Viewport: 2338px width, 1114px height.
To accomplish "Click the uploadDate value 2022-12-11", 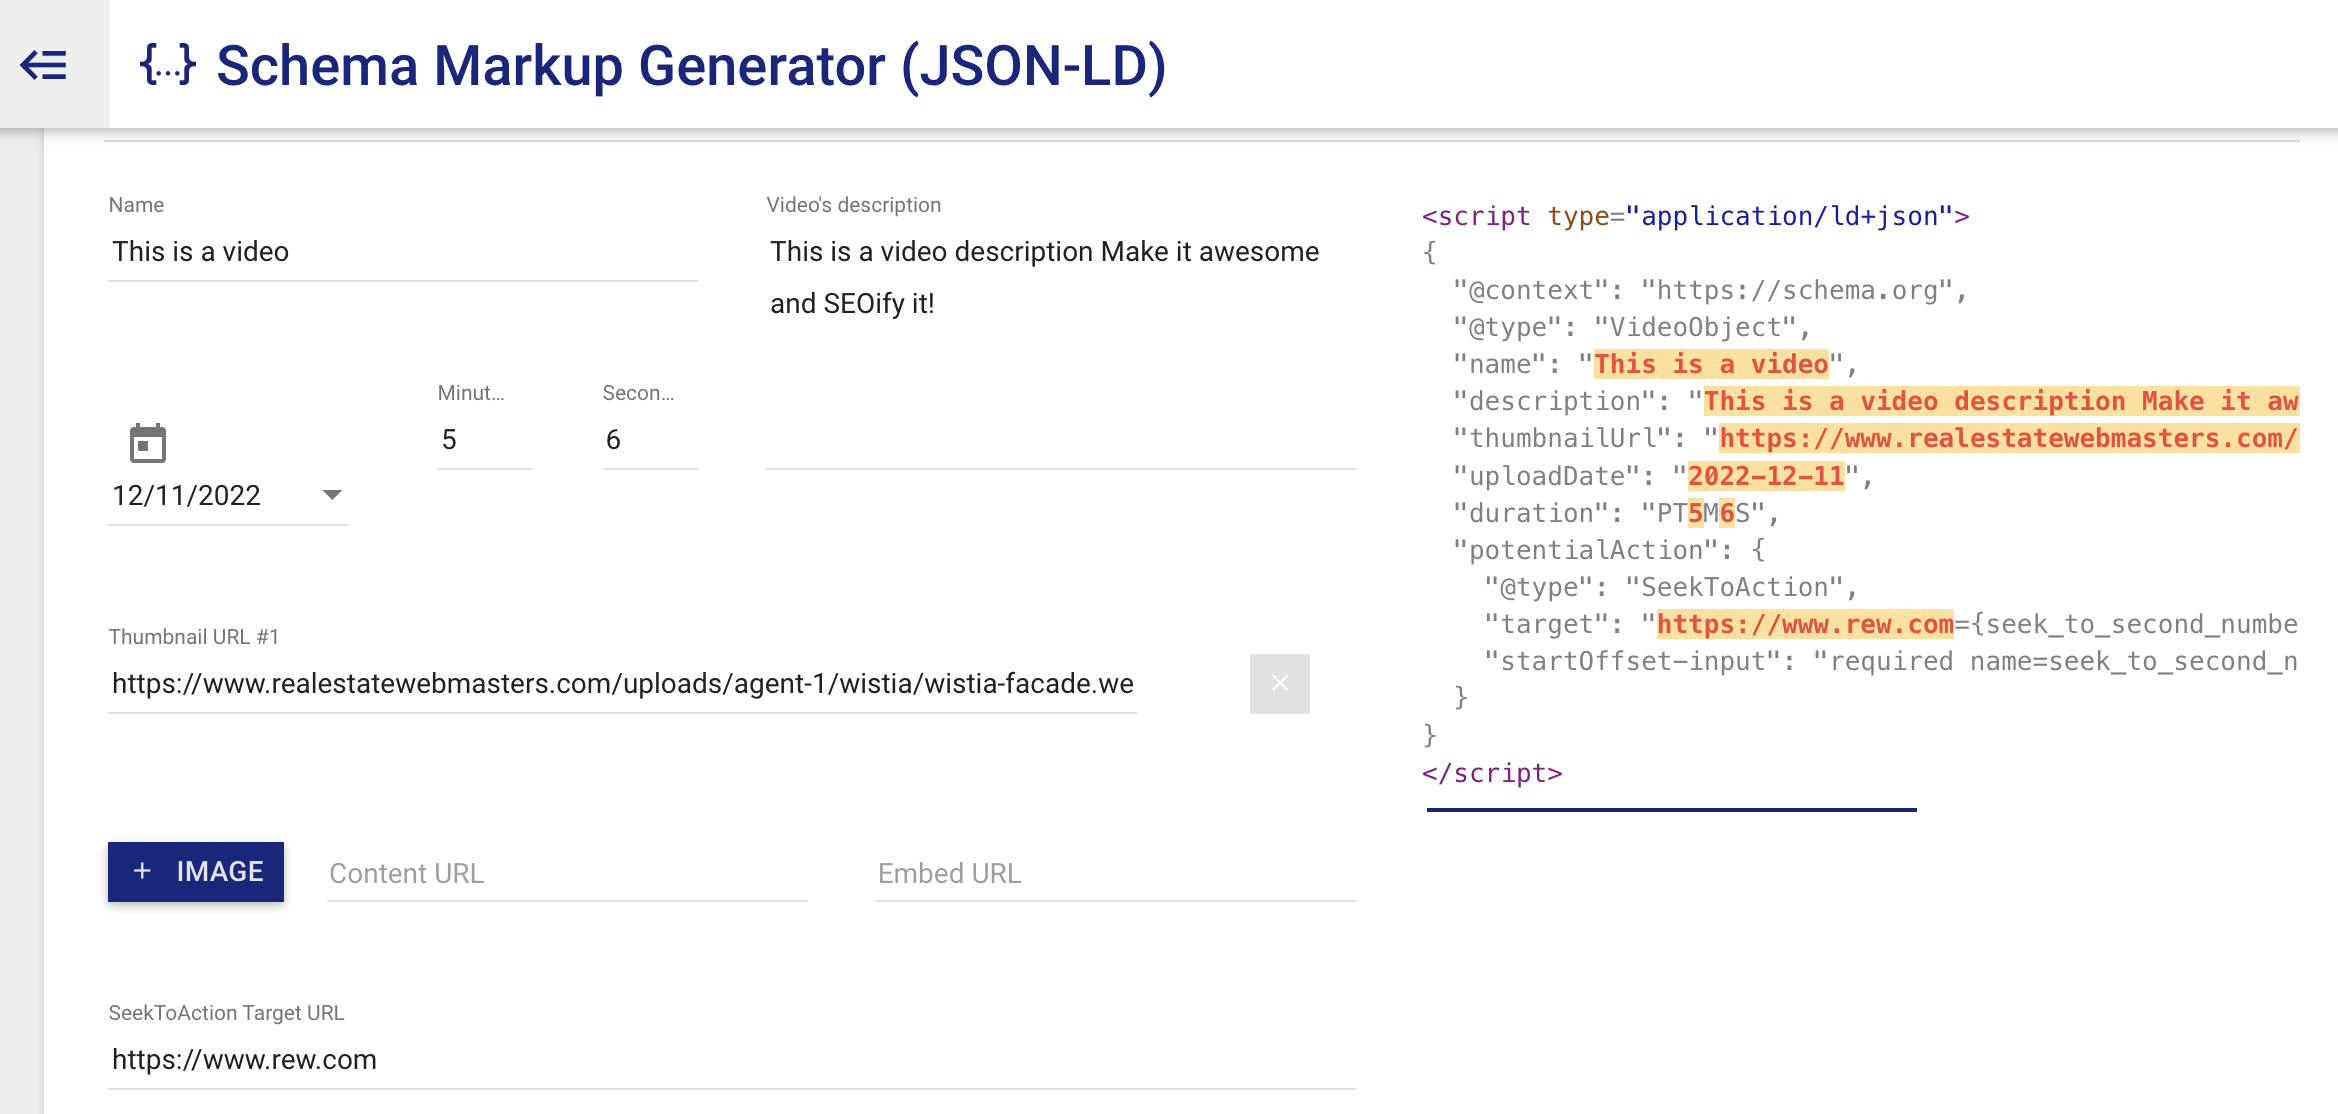I will click(x=1766, y=476).
